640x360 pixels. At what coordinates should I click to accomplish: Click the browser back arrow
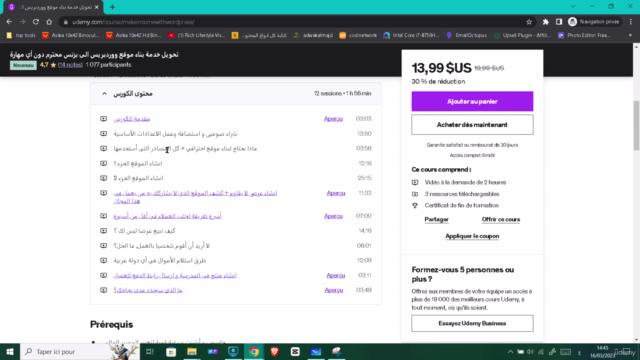pos(9,22)
